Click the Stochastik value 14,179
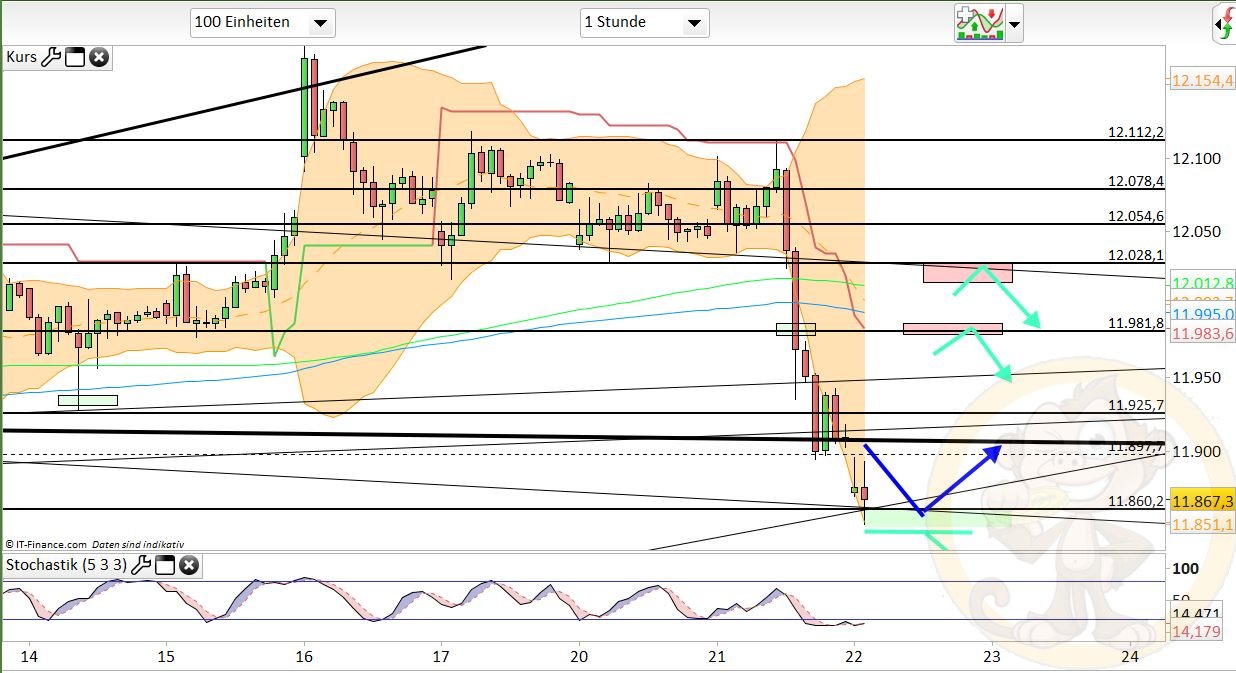This screenshot has height=673, width=1236. (x=1195, y=631)
